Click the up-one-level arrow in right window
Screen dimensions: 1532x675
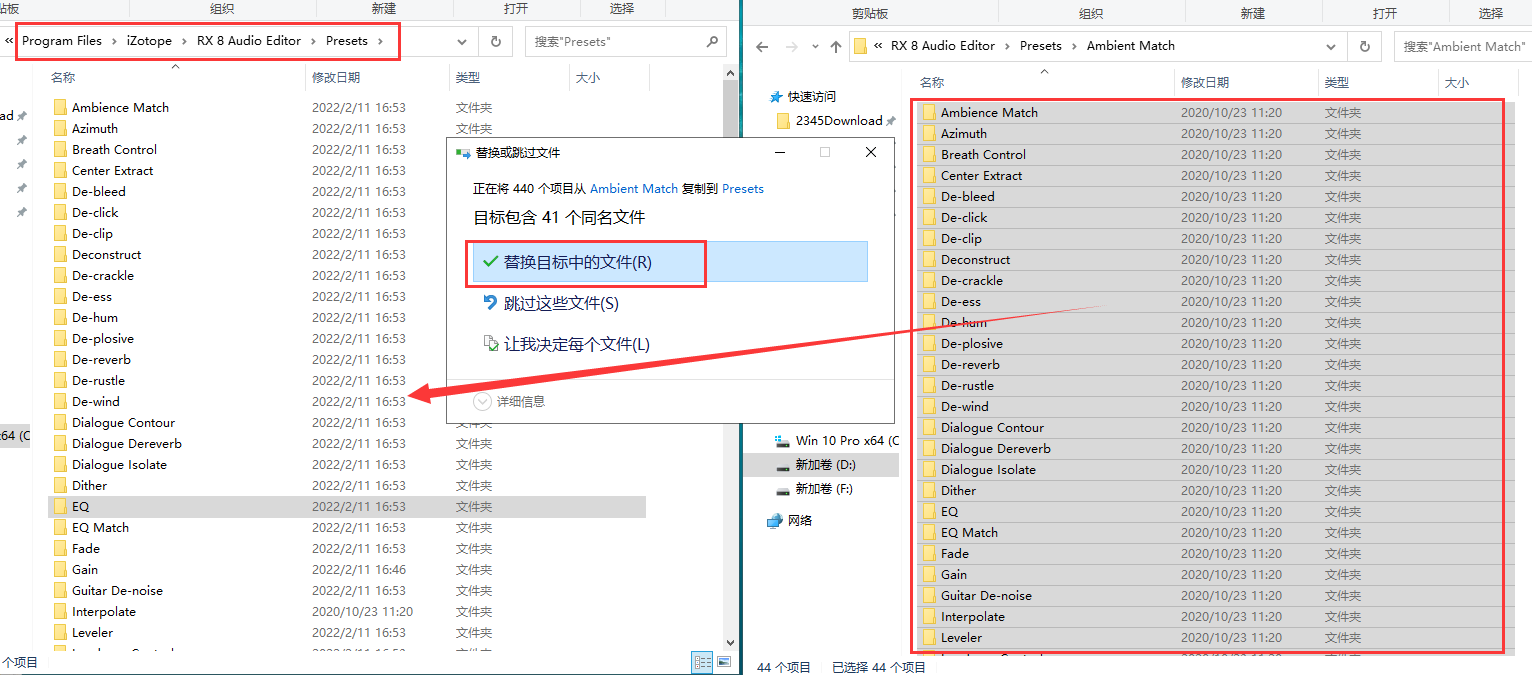click(x=836, y=46)
